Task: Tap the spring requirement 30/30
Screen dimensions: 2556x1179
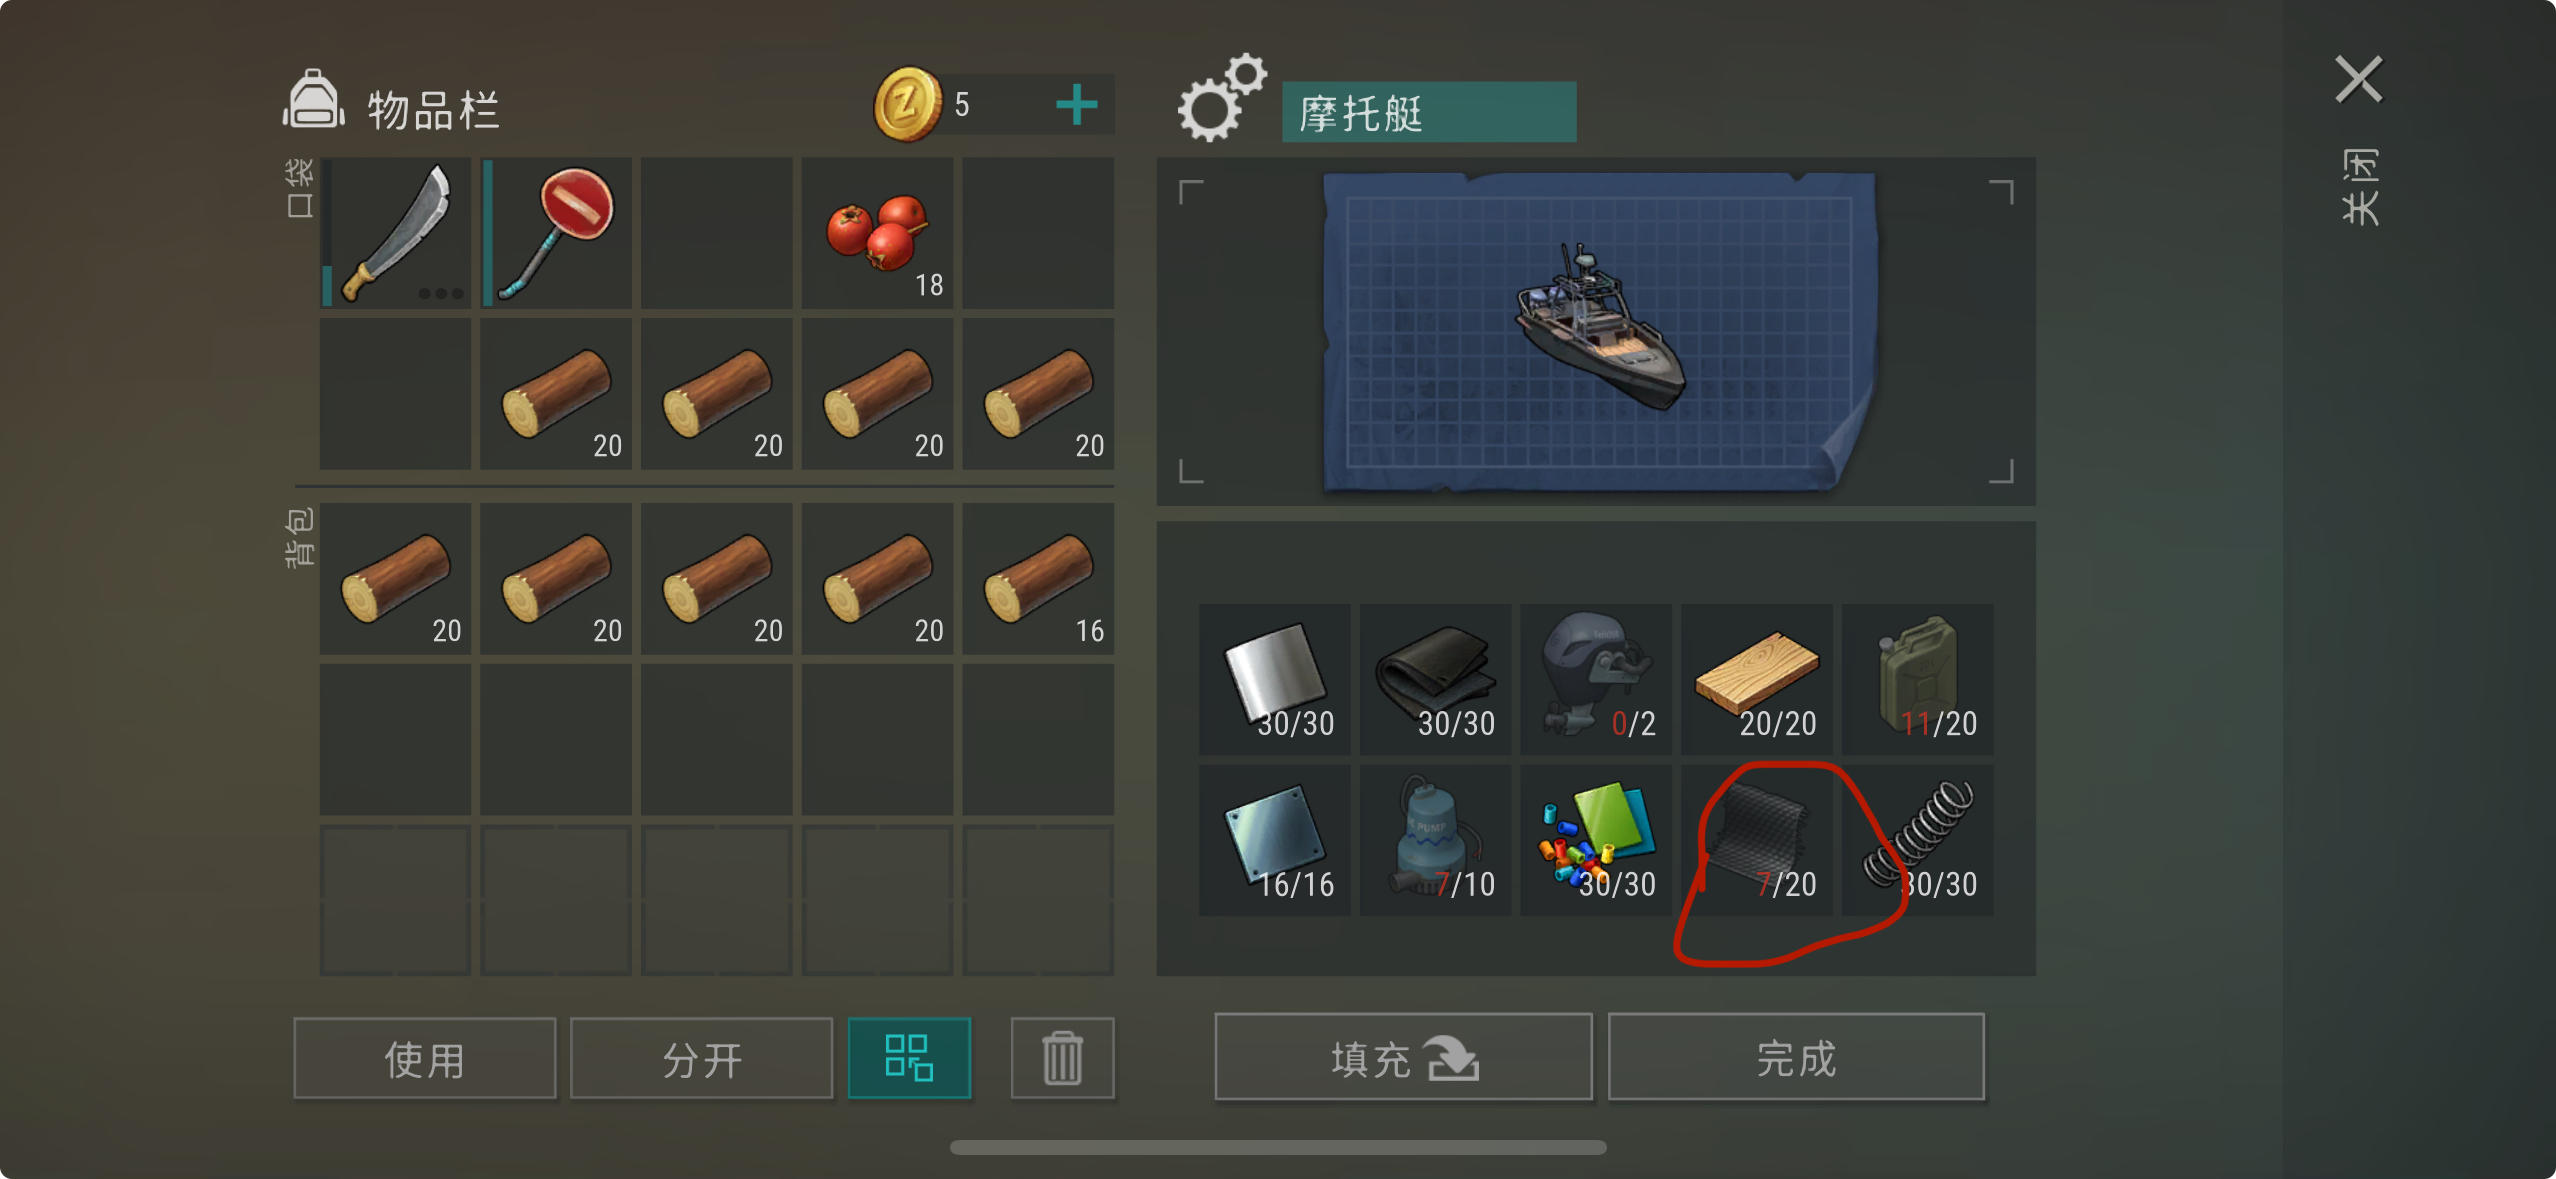Action: 1917,840
